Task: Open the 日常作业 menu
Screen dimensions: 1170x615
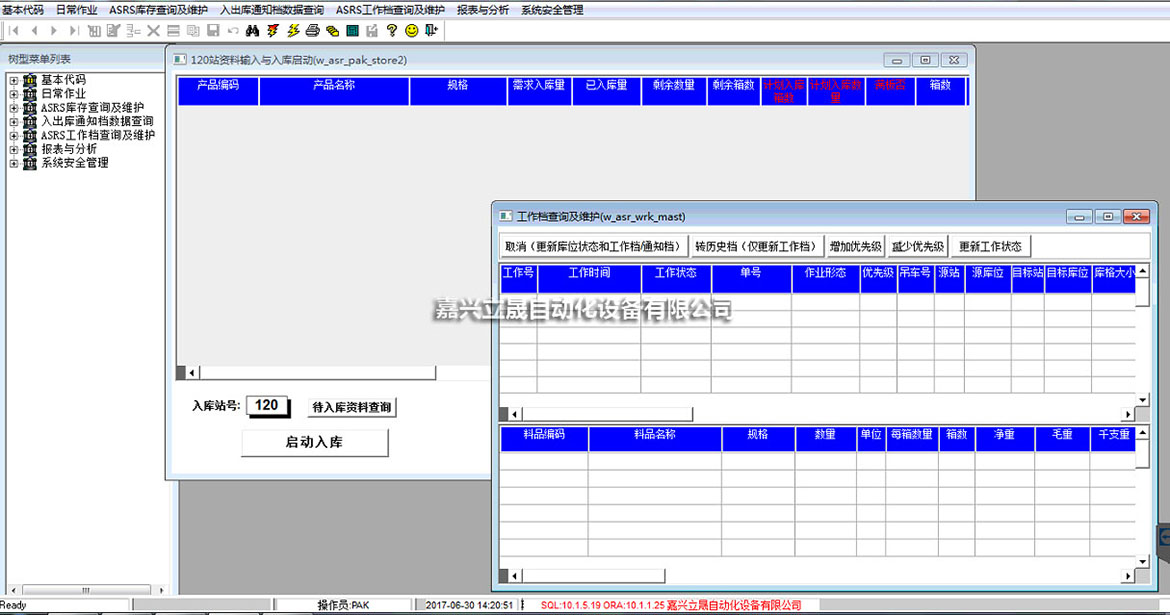Action: pyautogui.click(x=76, y=10)
